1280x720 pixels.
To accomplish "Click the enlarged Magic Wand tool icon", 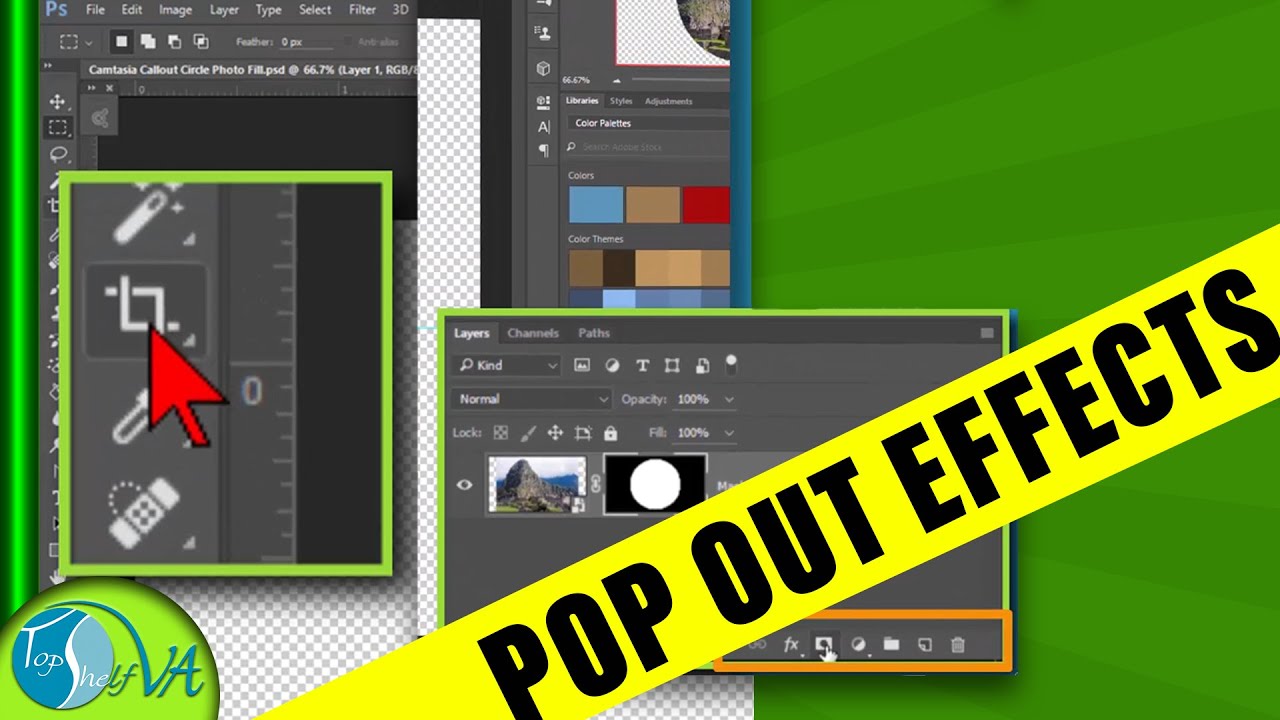I will [147, 212].
